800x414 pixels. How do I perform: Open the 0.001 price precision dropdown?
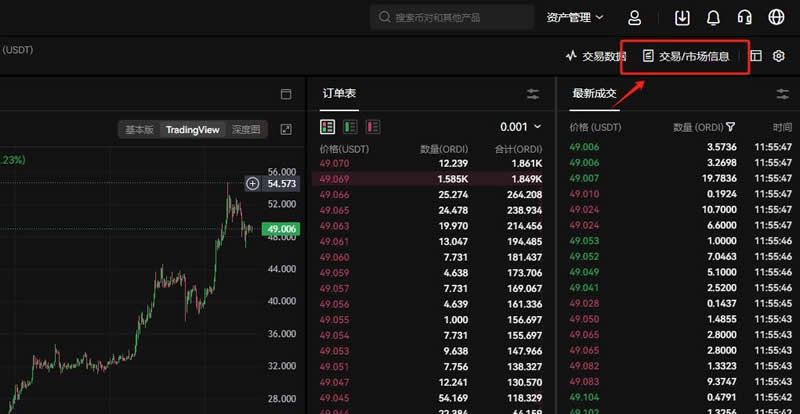(520, 127)
